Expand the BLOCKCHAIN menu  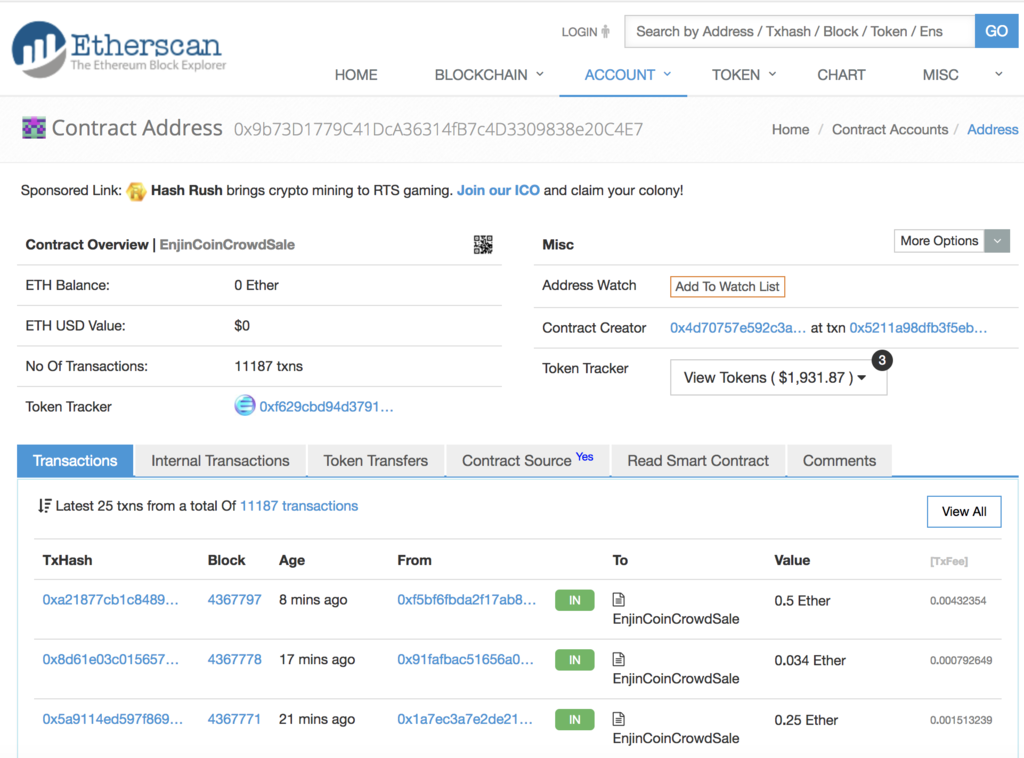point(489,74)
